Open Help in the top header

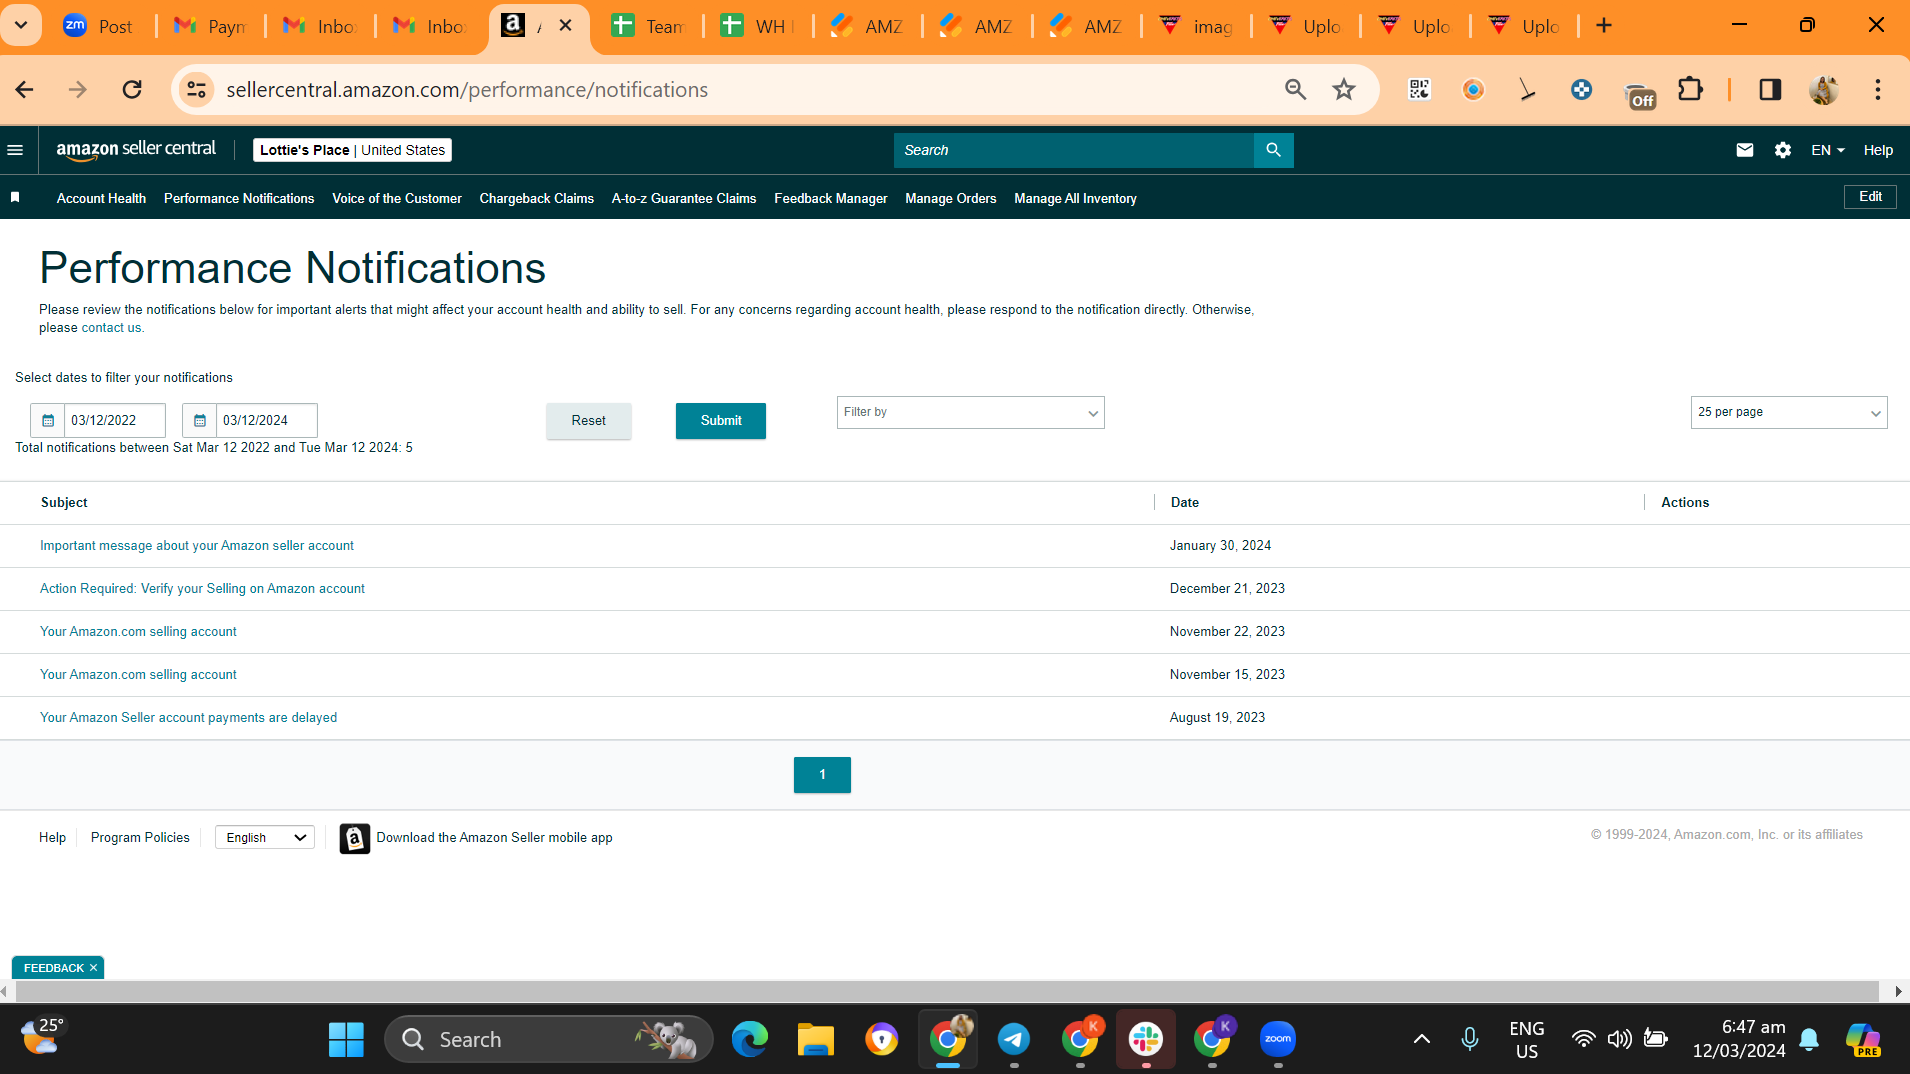1878,150
